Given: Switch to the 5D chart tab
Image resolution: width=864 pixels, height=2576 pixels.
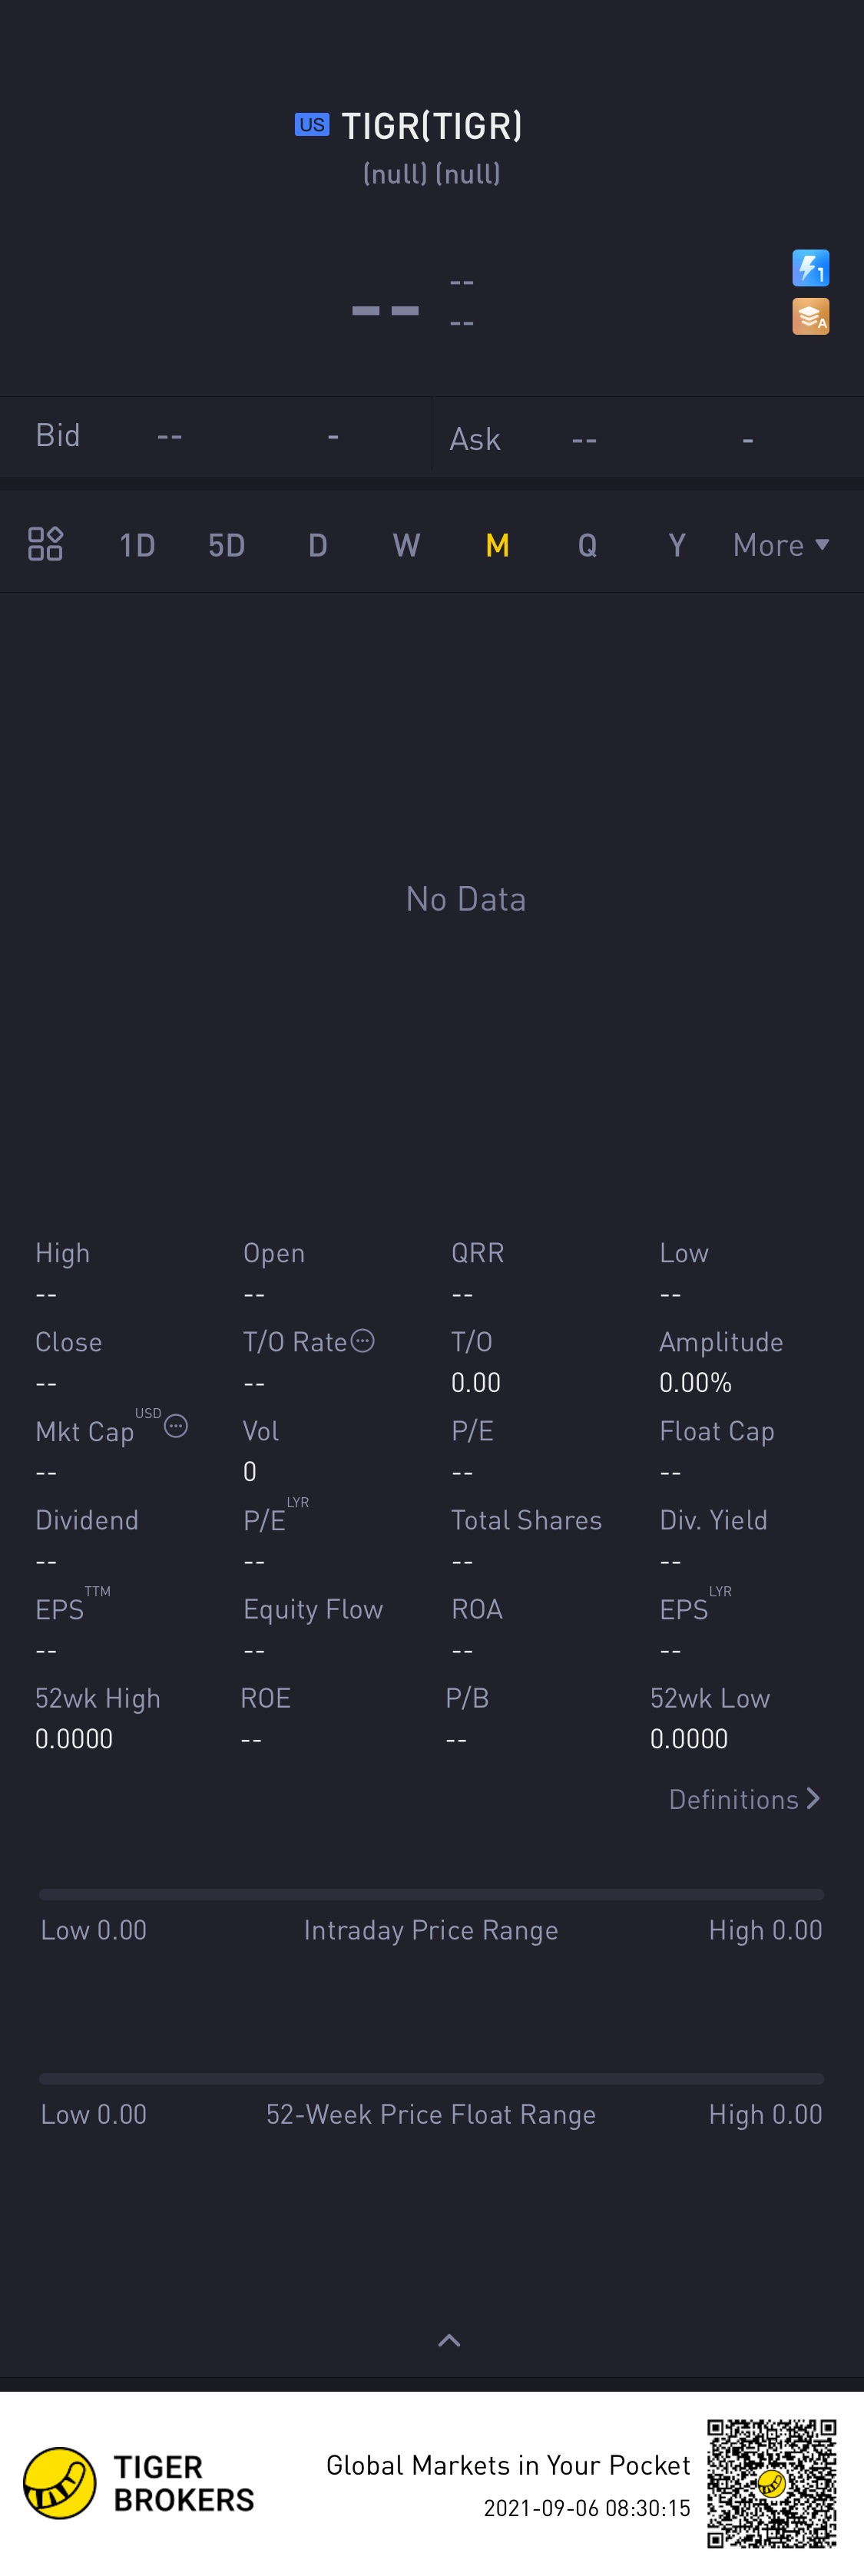Looking at the screenshot, I should click(226, 545).
